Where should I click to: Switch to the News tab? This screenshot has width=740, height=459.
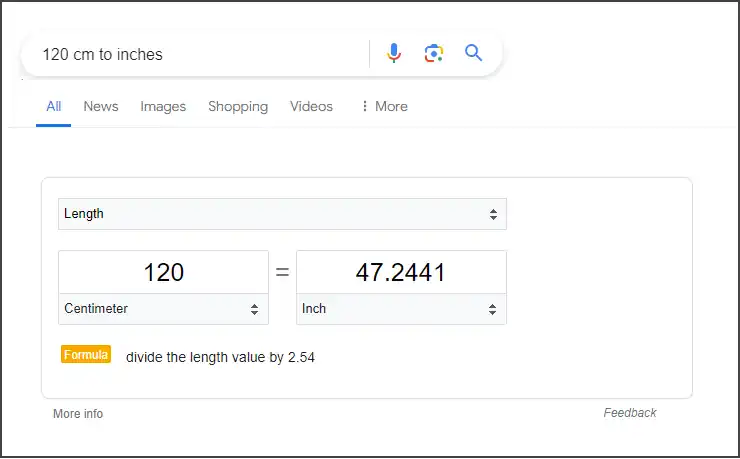[x=101, y=107]
